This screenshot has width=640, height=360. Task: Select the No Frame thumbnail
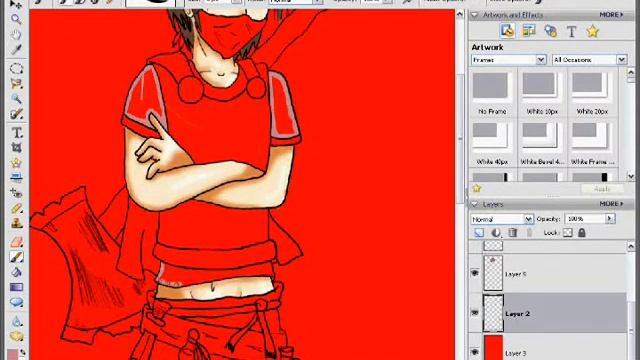tap(492, 93)
